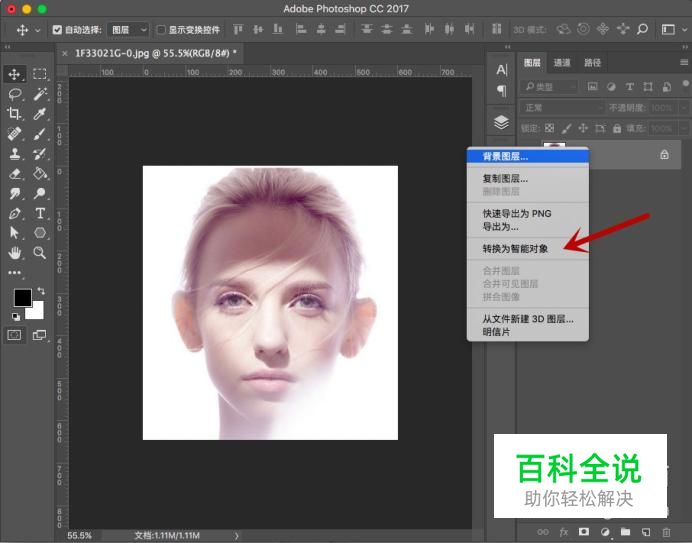692x543 pixels.
Task: Close the 1F33021G-0.jpg document tab
Action: click(66, 53)
